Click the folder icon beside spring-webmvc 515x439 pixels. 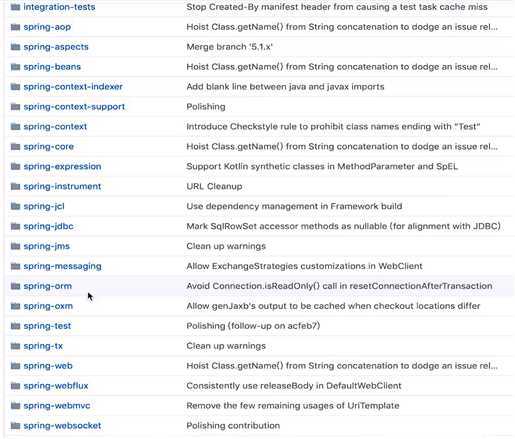(15, 406)
